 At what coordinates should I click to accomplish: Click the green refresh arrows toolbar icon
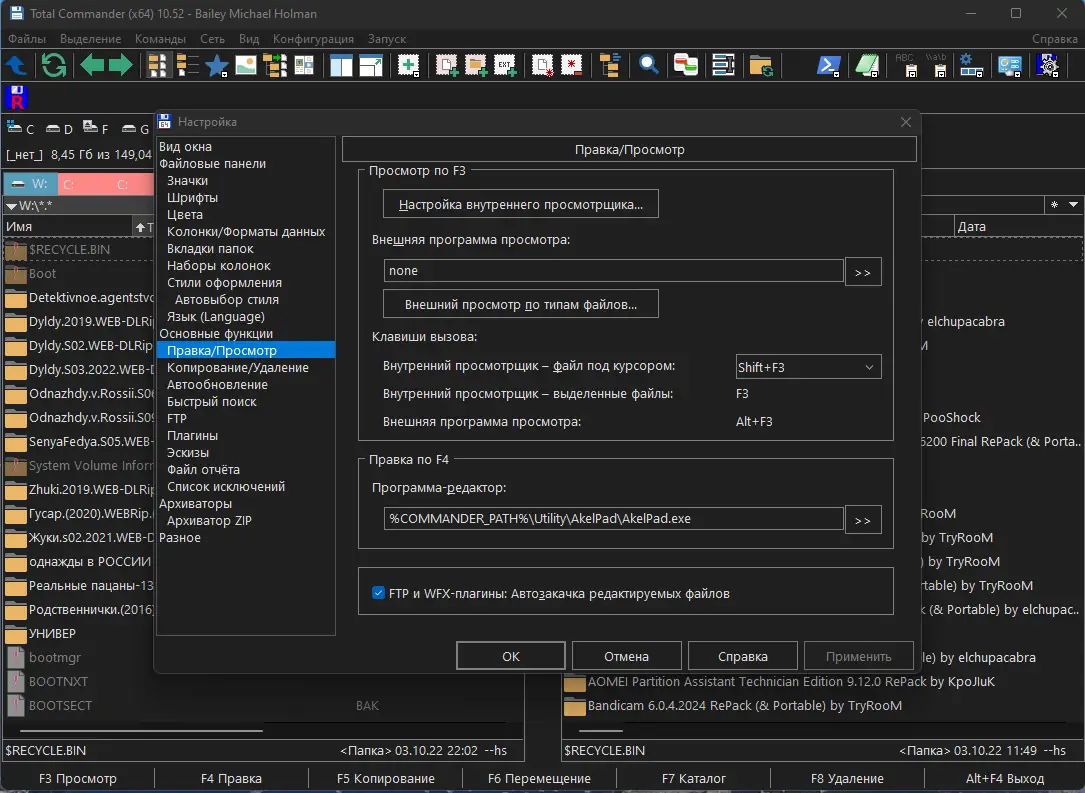53,66
